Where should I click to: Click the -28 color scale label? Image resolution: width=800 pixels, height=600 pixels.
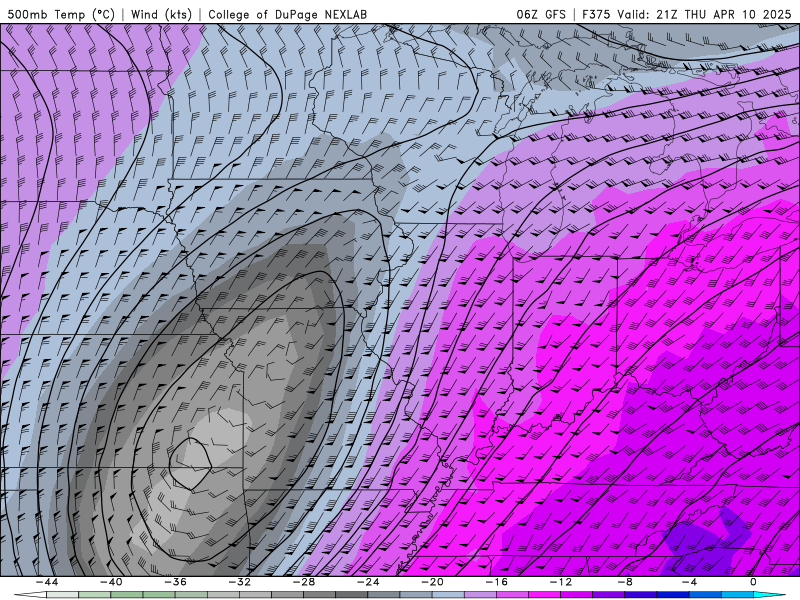[x=304, y=582]
